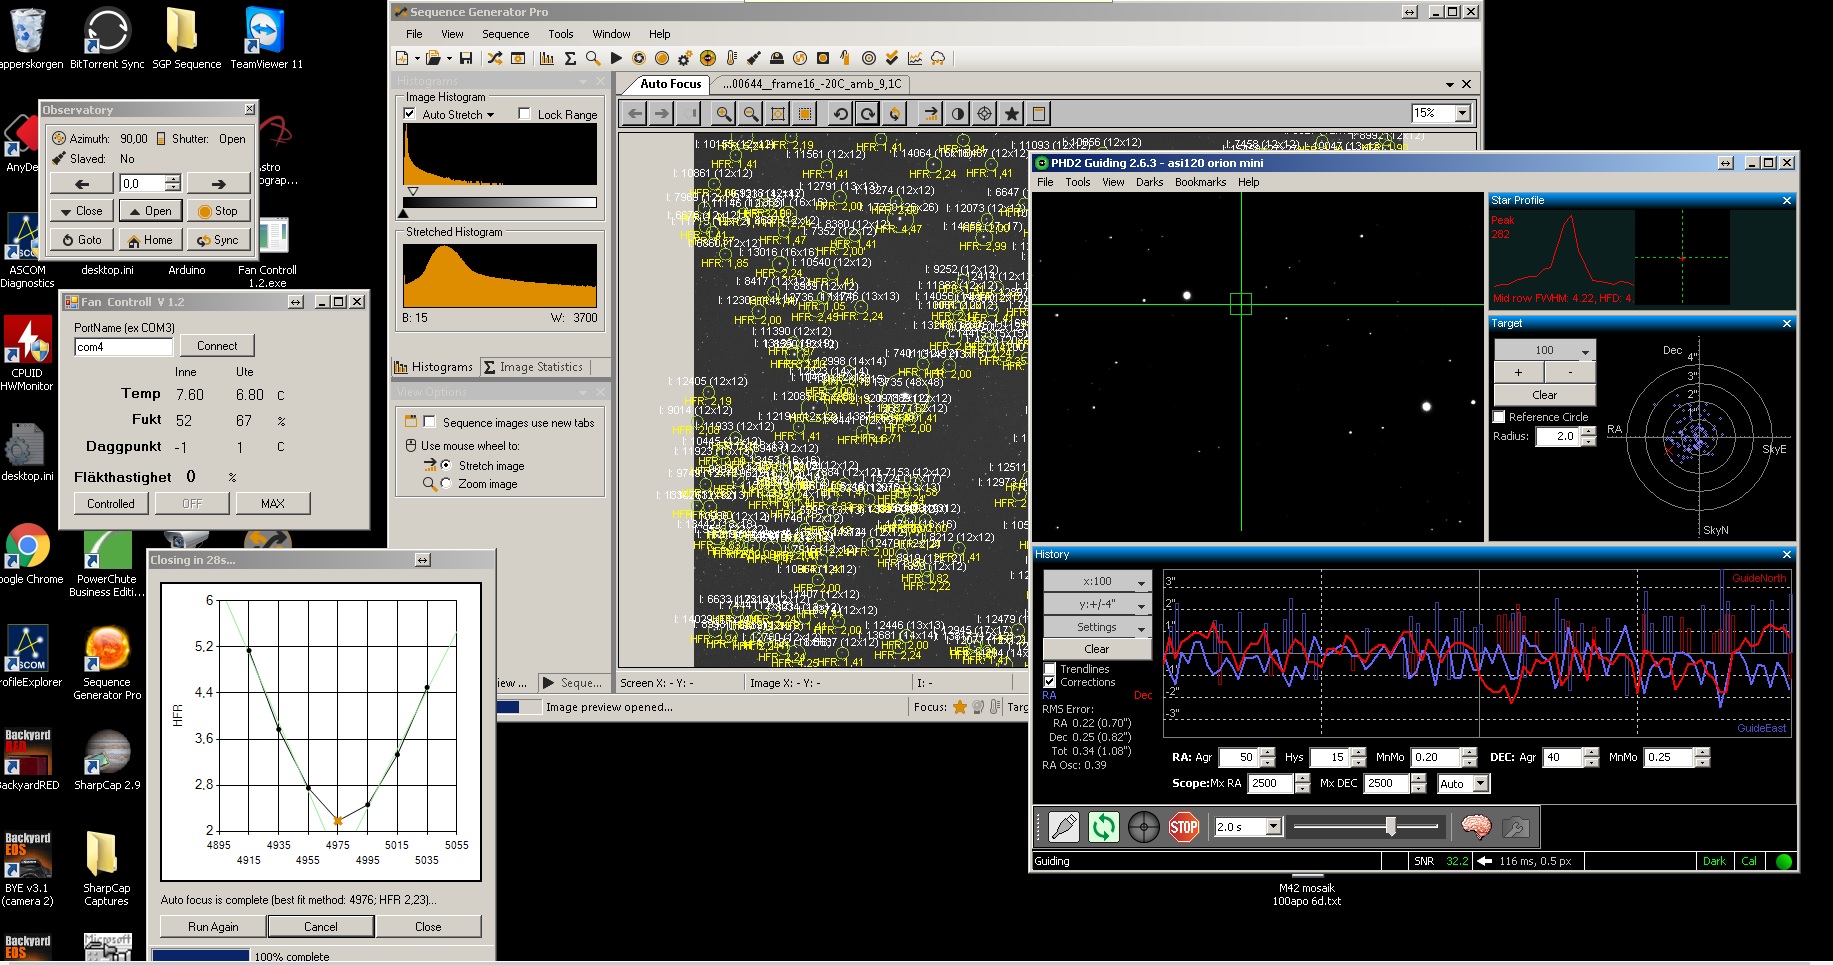The image size is (1833, 965).
Task: Click the star icon in image toolbar
Action: [1012, 114]
